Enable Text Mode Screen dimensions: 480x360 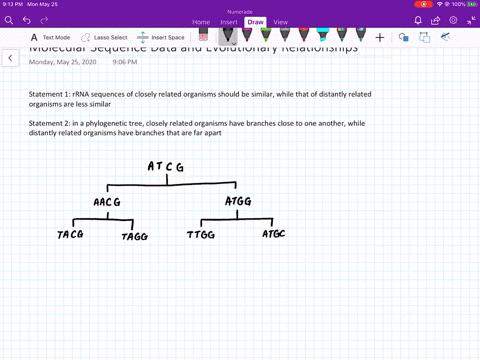tap(50, 37)
